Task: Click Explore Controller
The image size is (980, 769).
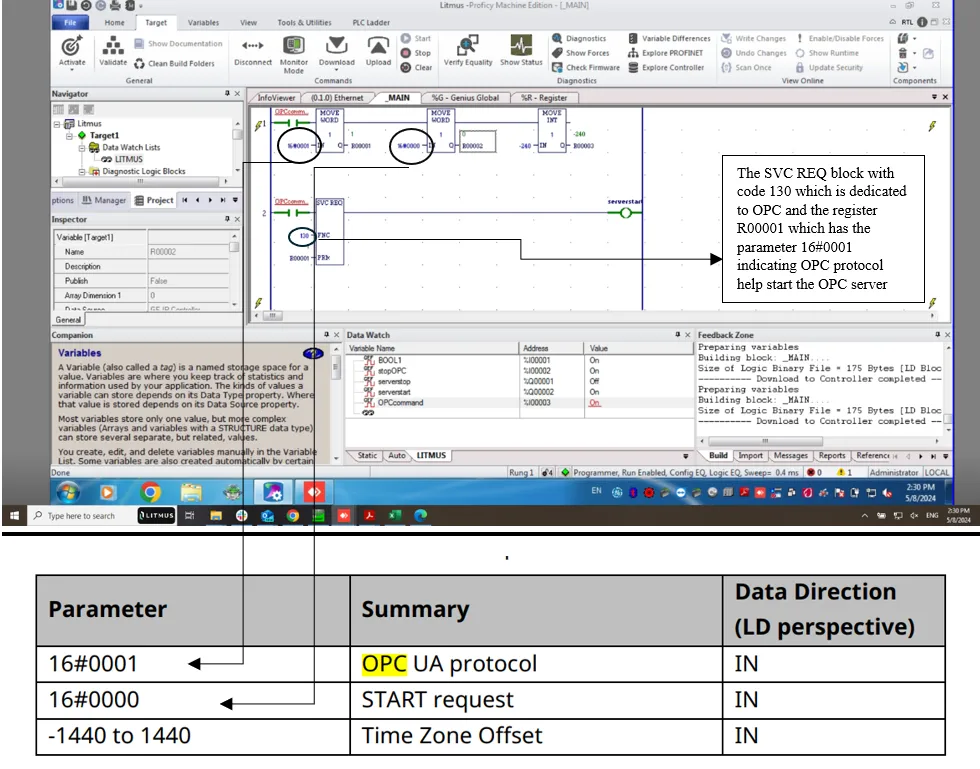Action: 666,68
